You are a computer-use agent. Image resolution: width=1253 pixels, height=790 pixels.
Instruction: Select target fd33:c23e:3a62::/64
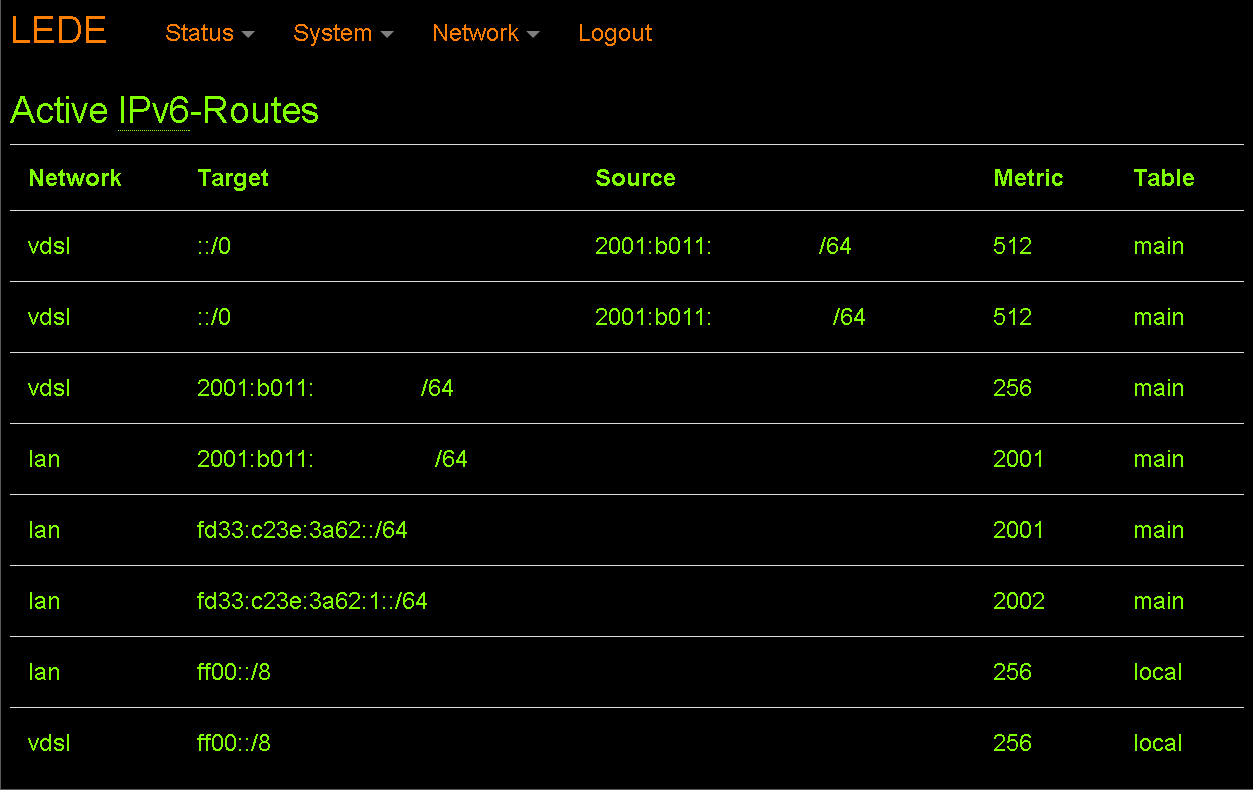302,530
